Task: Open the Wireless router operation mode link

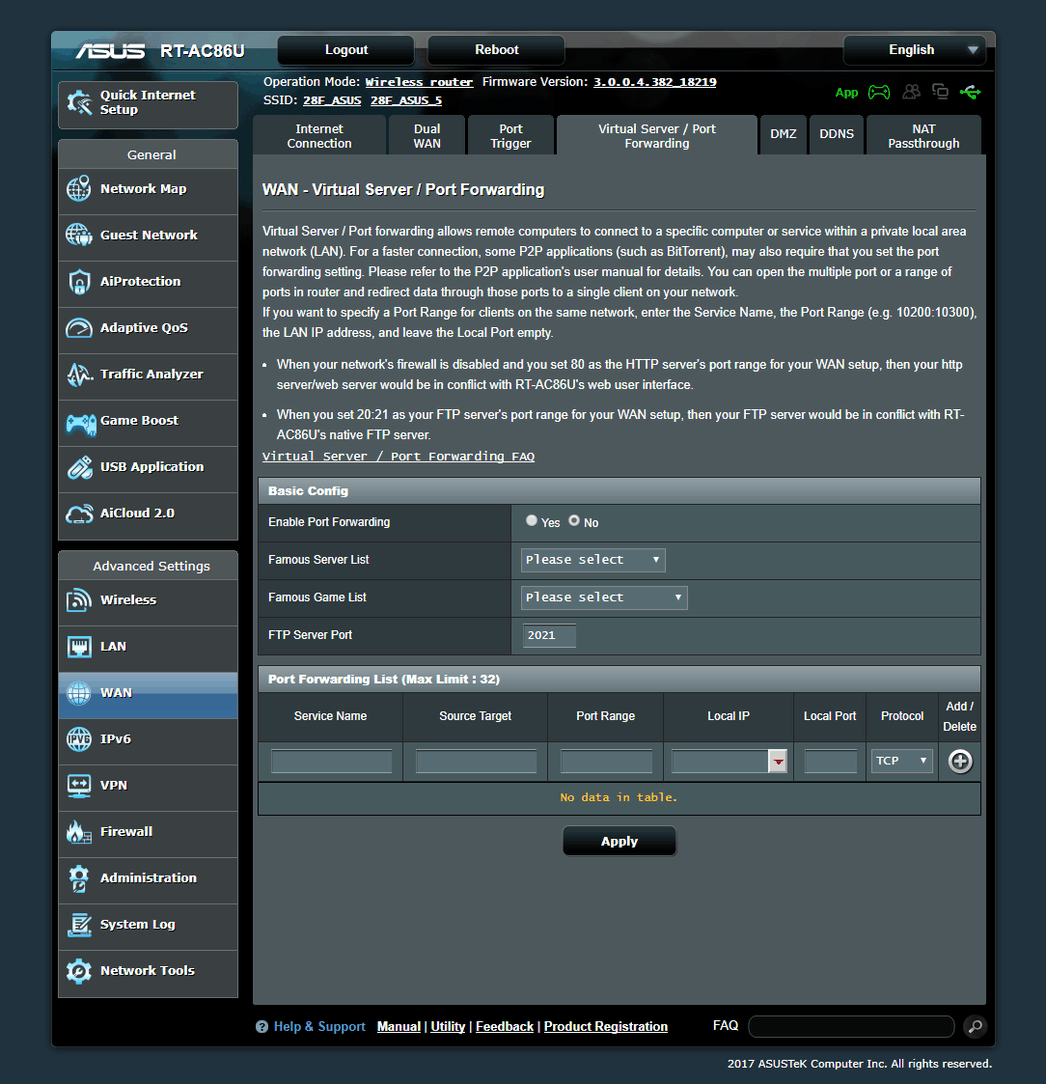Action: [419, 82]
